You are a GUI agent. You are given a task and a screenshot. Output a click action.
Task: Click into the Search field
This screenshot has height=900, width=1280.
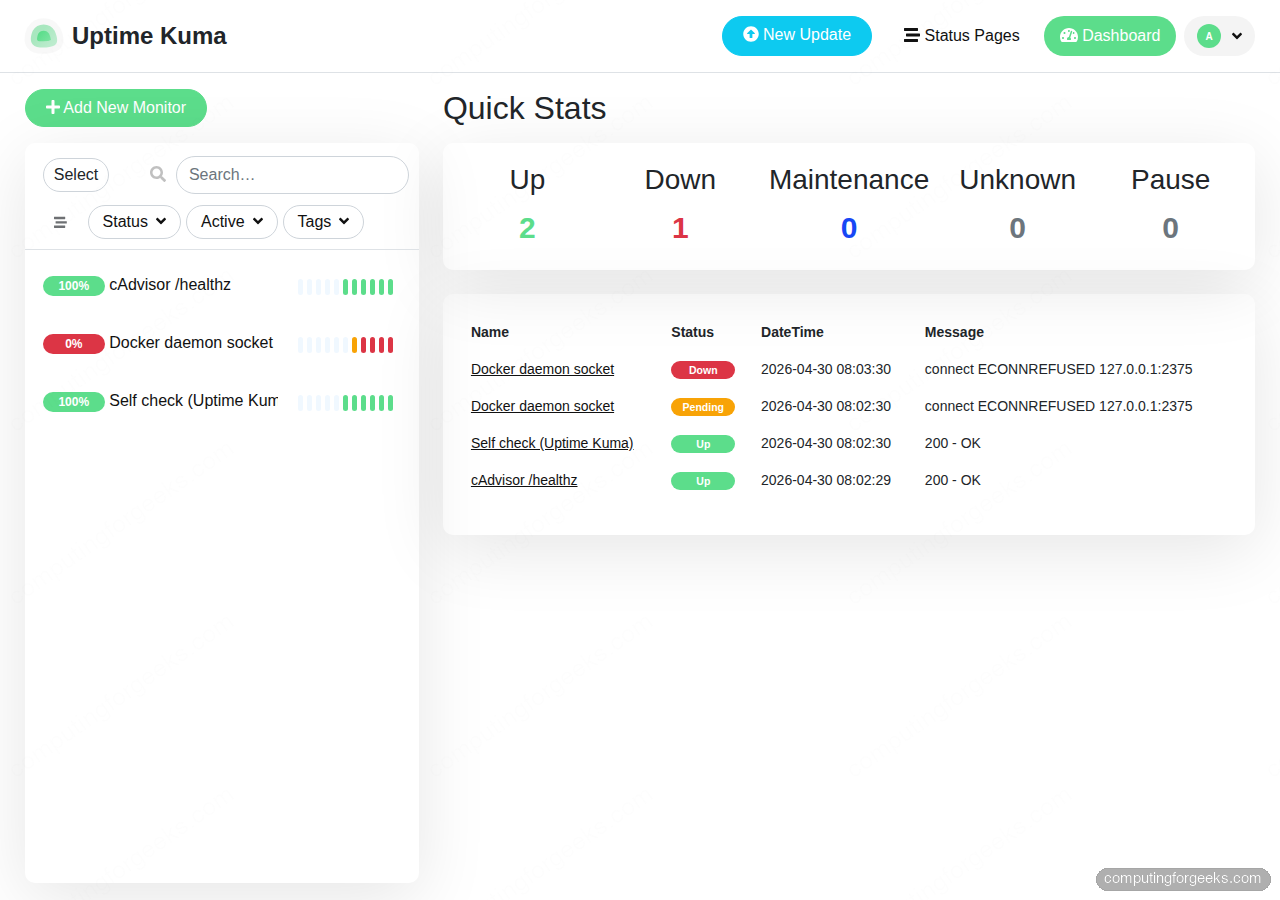coord(292,175)
